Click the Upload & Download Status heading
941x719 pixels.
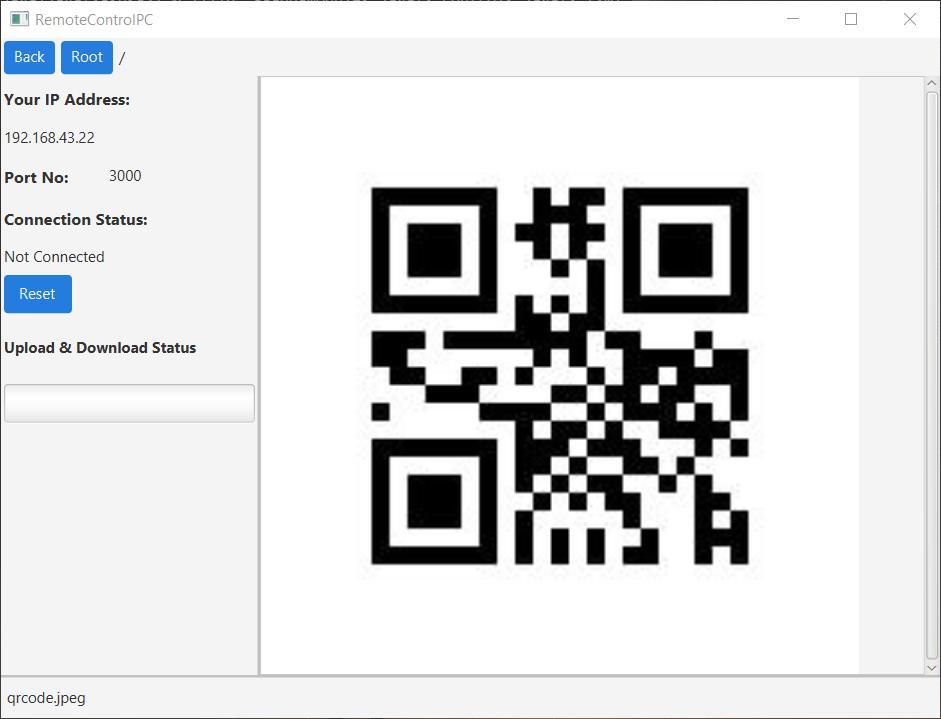coord(100,348)
